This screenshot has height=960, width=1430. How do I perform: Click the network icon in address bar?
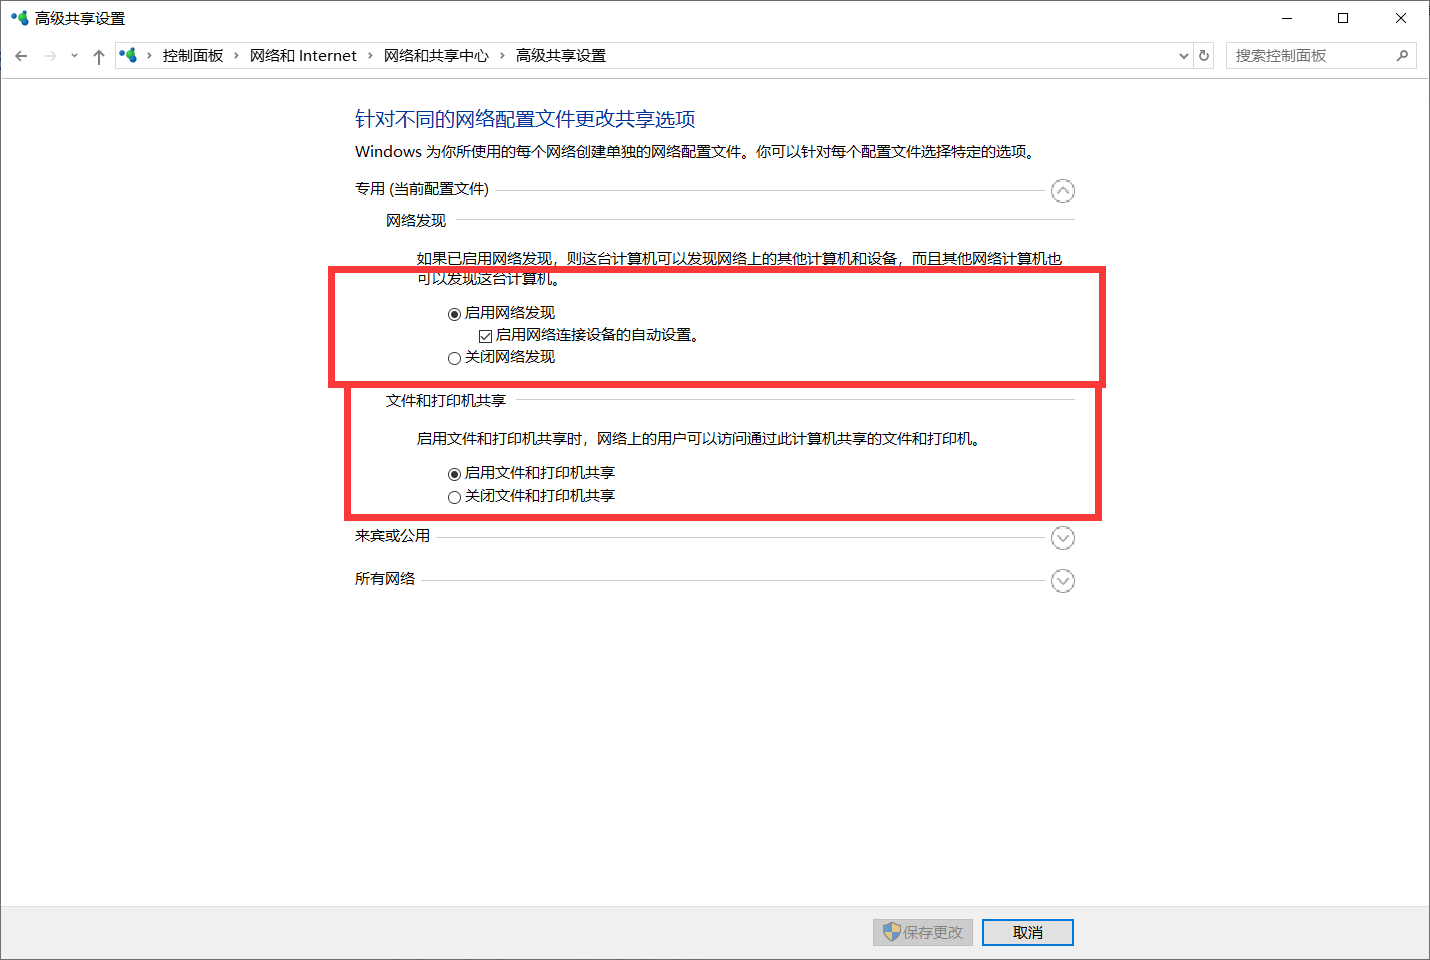[128, 55]
